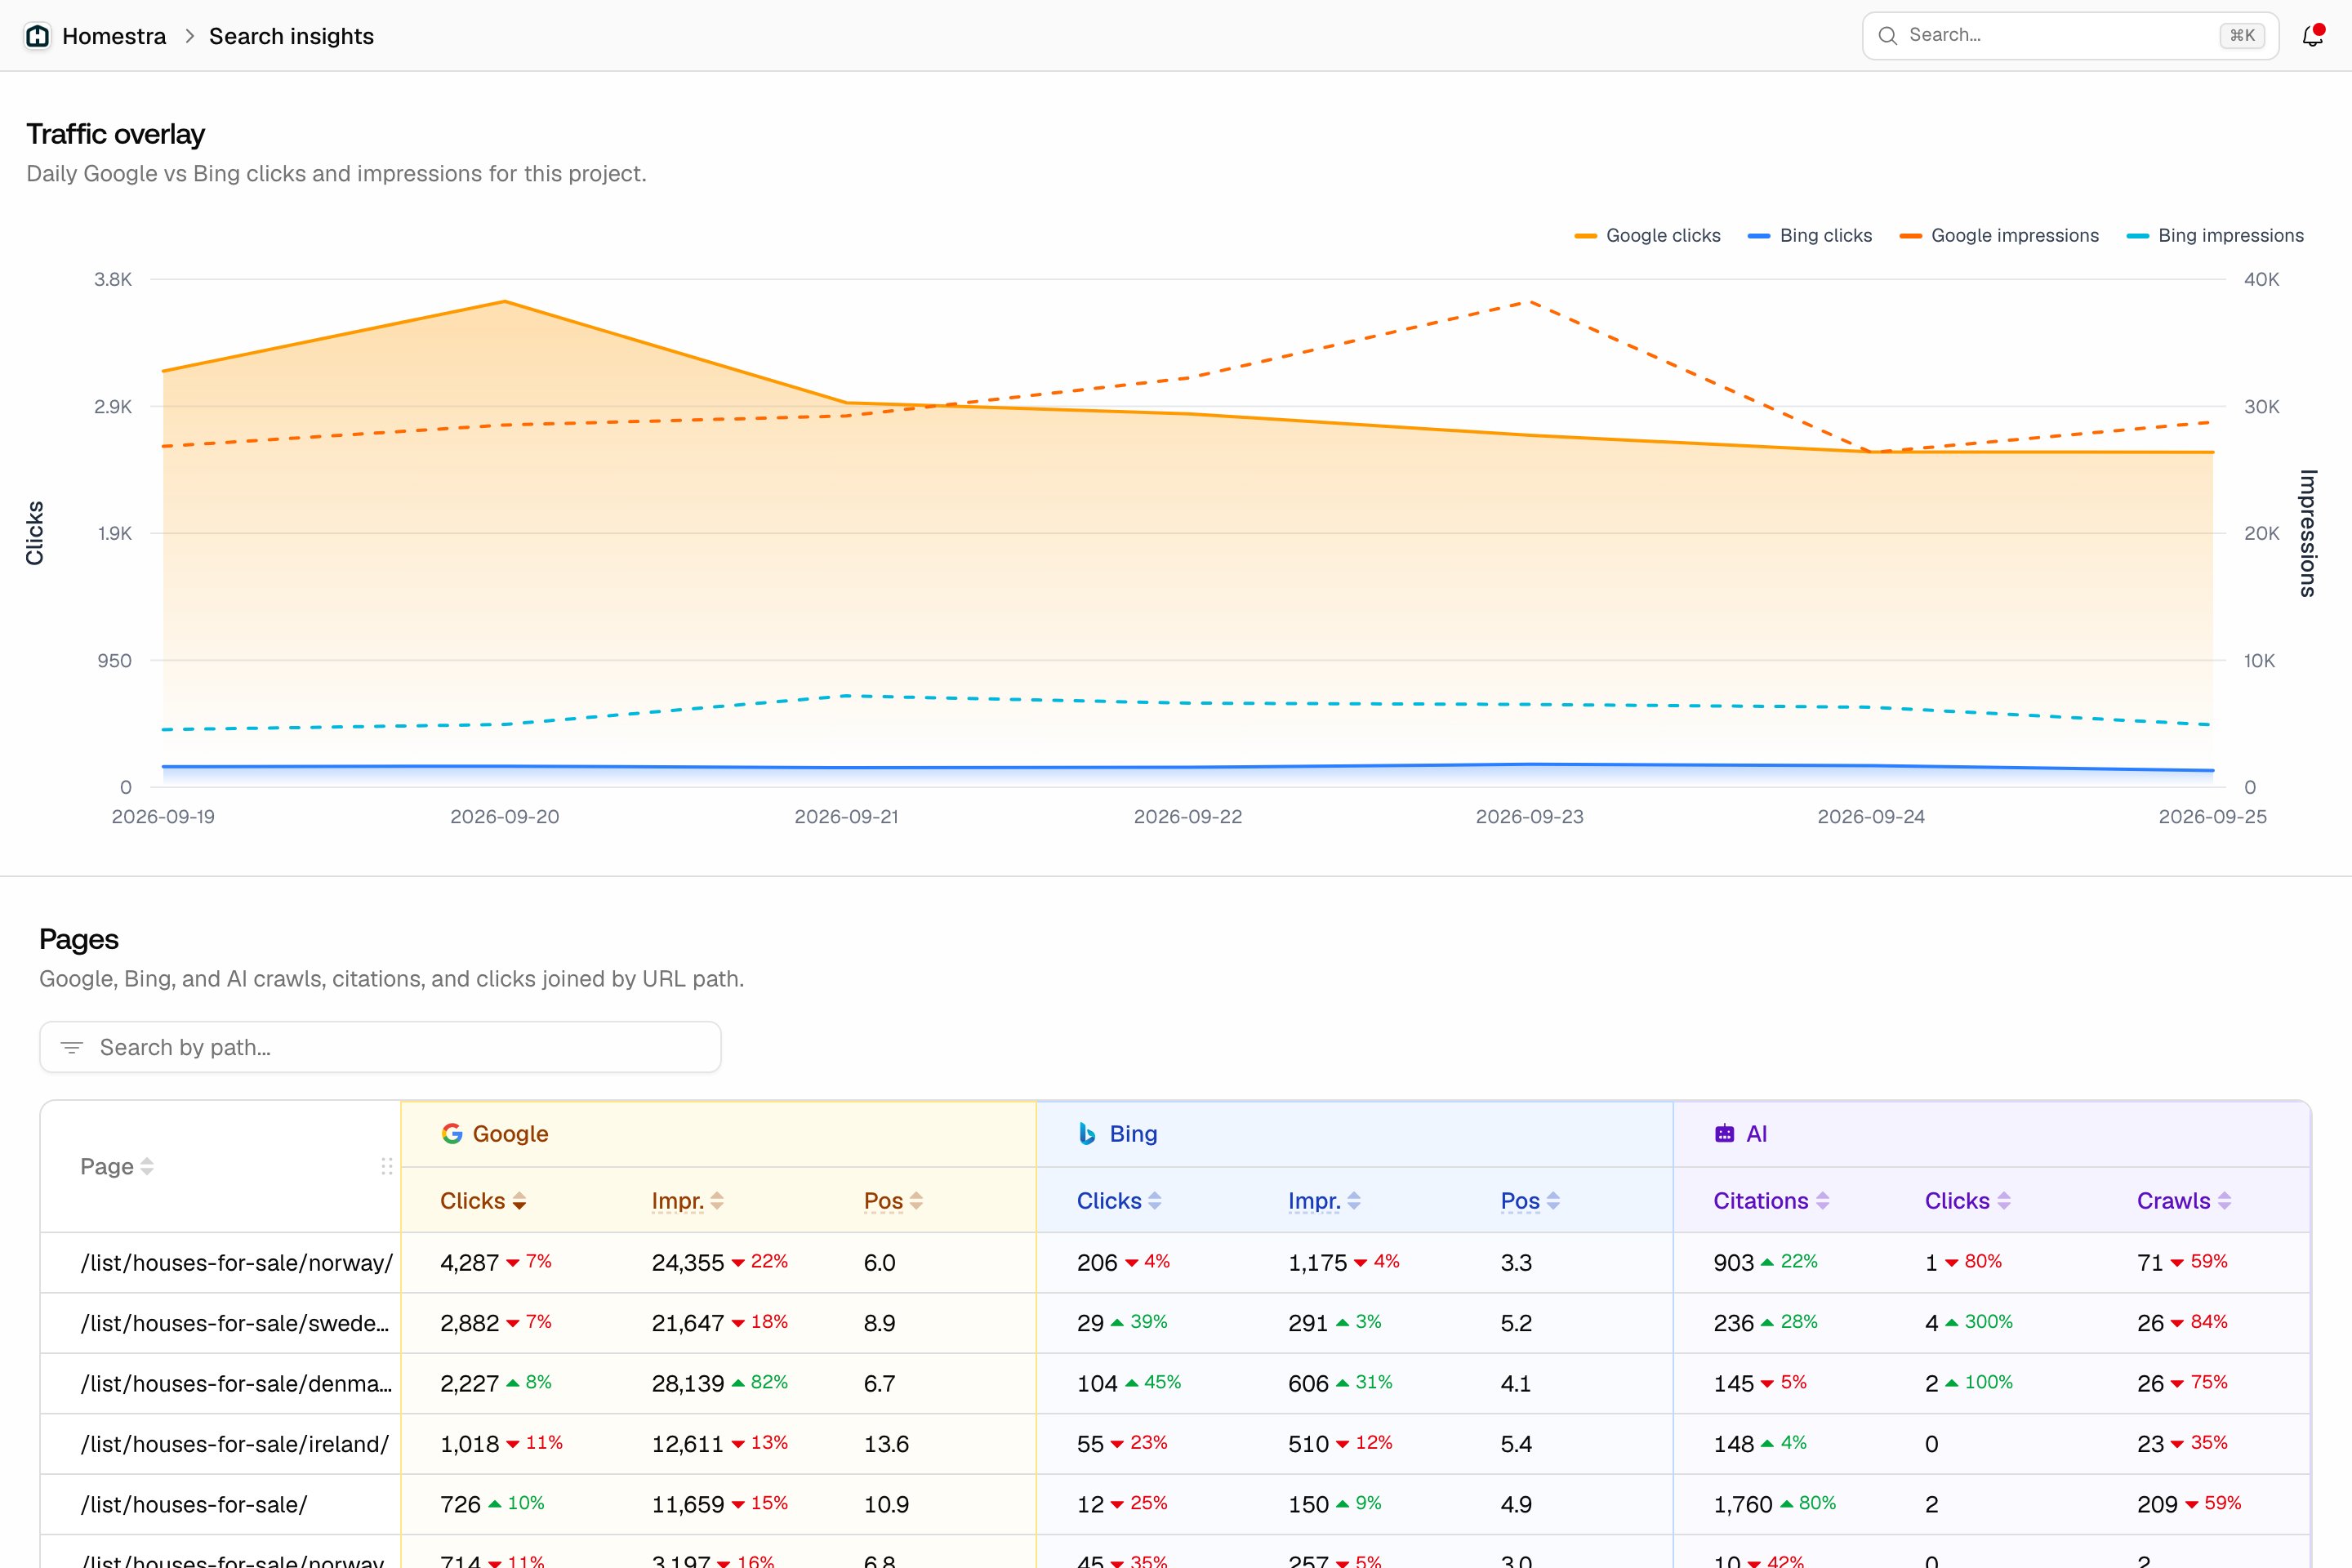This screenshot has width=2352, height=1568.
Task: Open the notifications bell
Action: click(2312, 36)
